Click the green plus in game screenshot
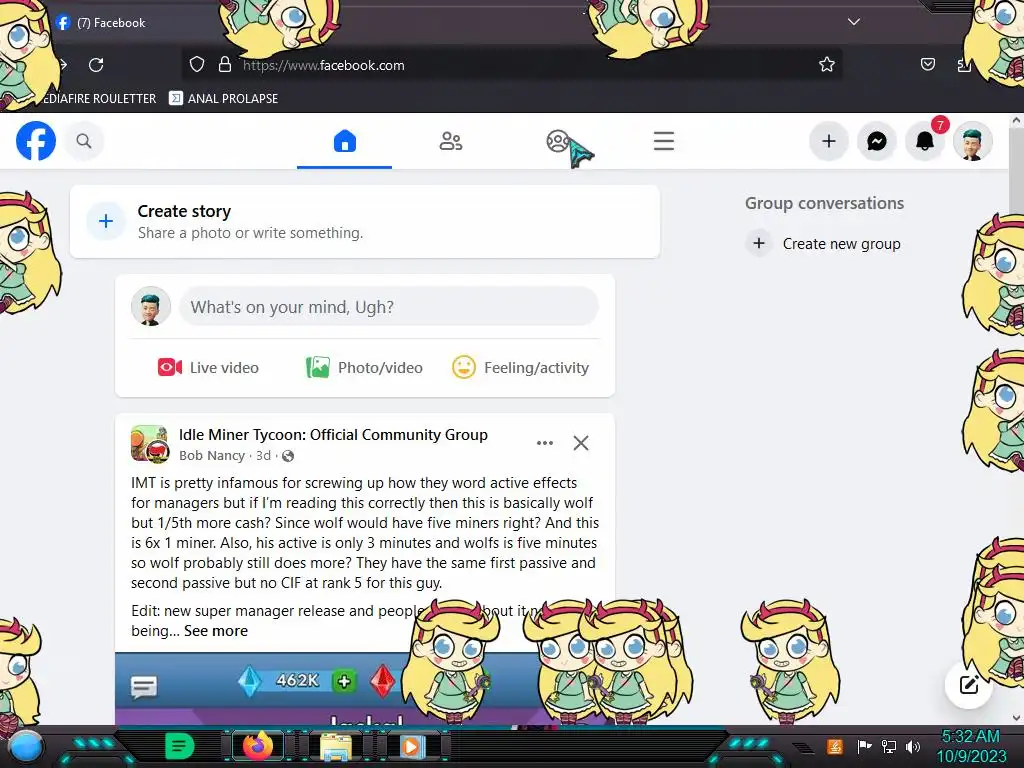Screen dimensions: 1024x768 click(344, 682)
